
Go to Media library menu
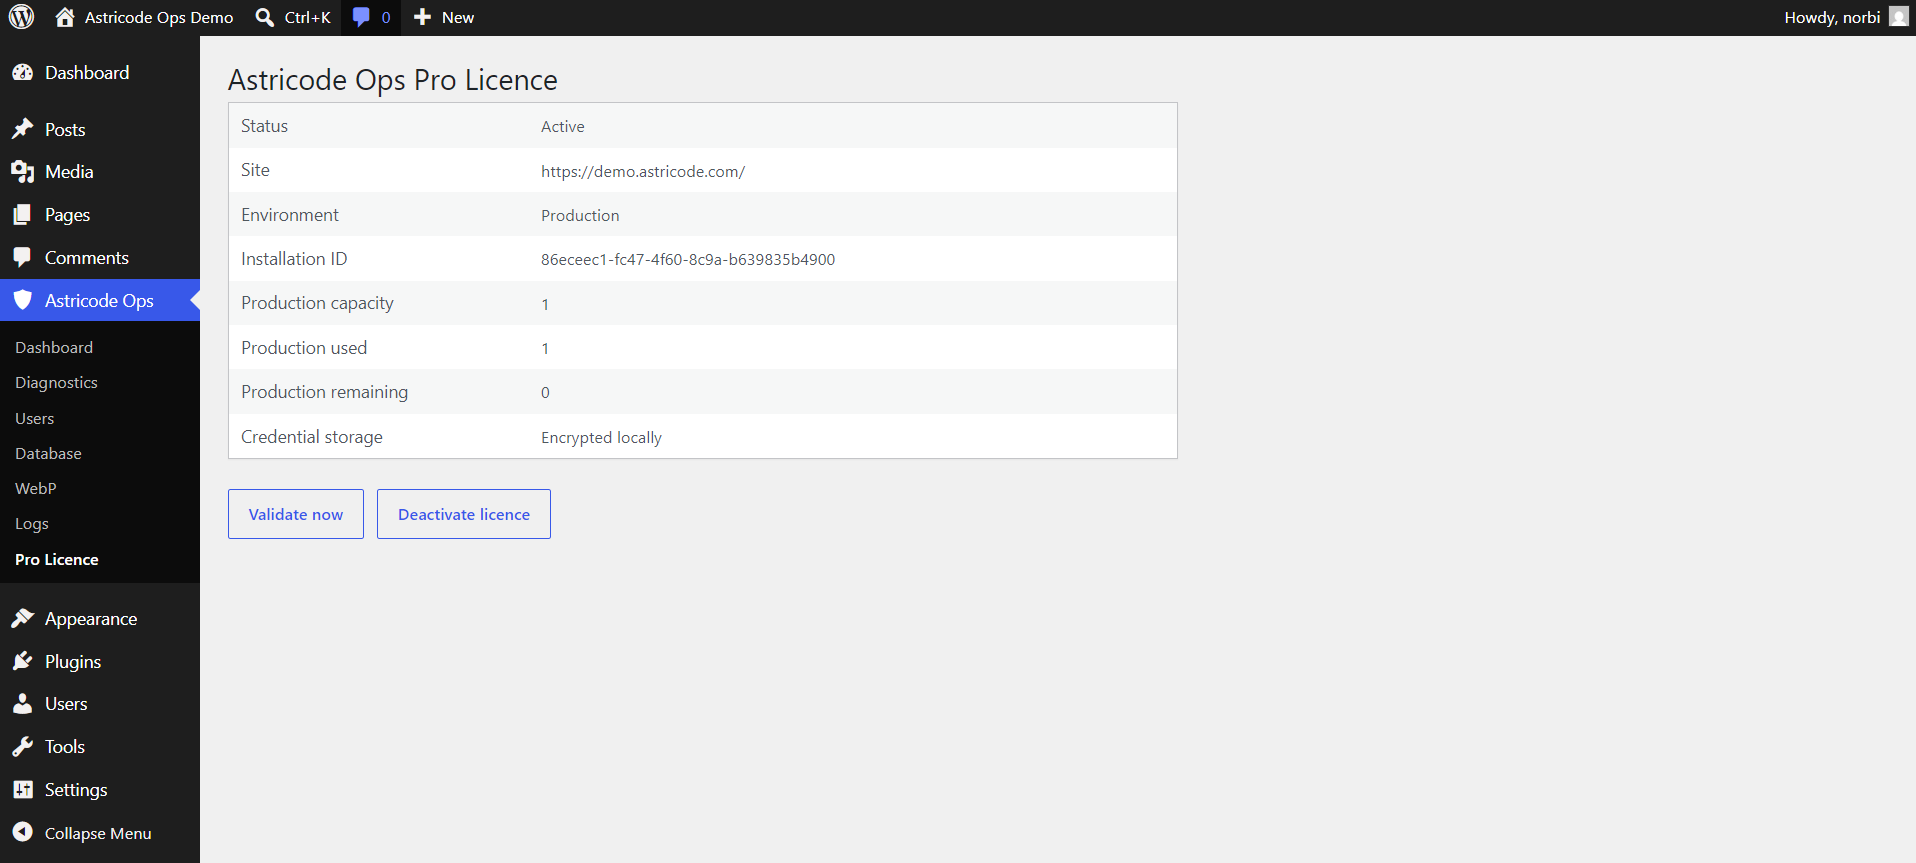click(x=69, y=172)
